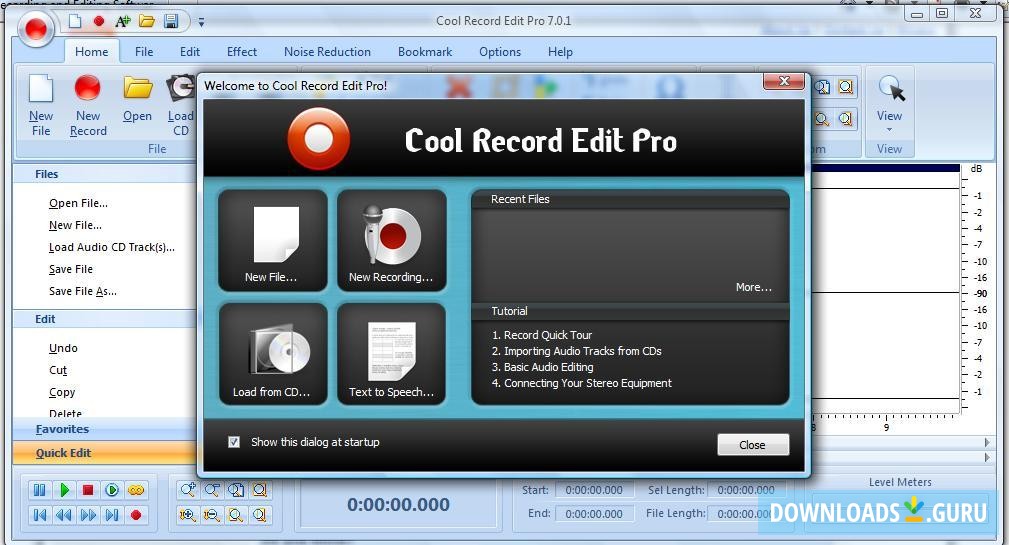Click Save File in Files panel
Viewport: 1009px width, 545px height.
(x=71, y=269)
